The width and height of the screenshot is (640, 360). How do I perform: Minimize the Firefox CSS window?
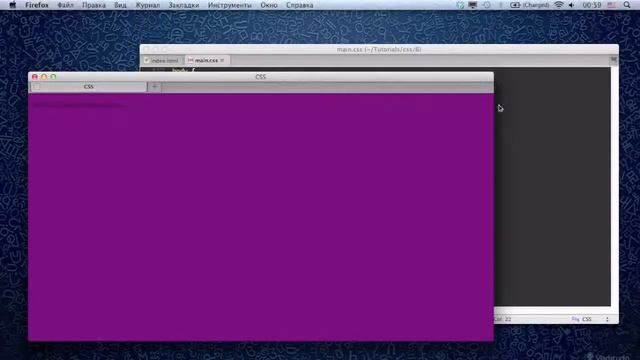pyautogui.click(x=44, y=77)
